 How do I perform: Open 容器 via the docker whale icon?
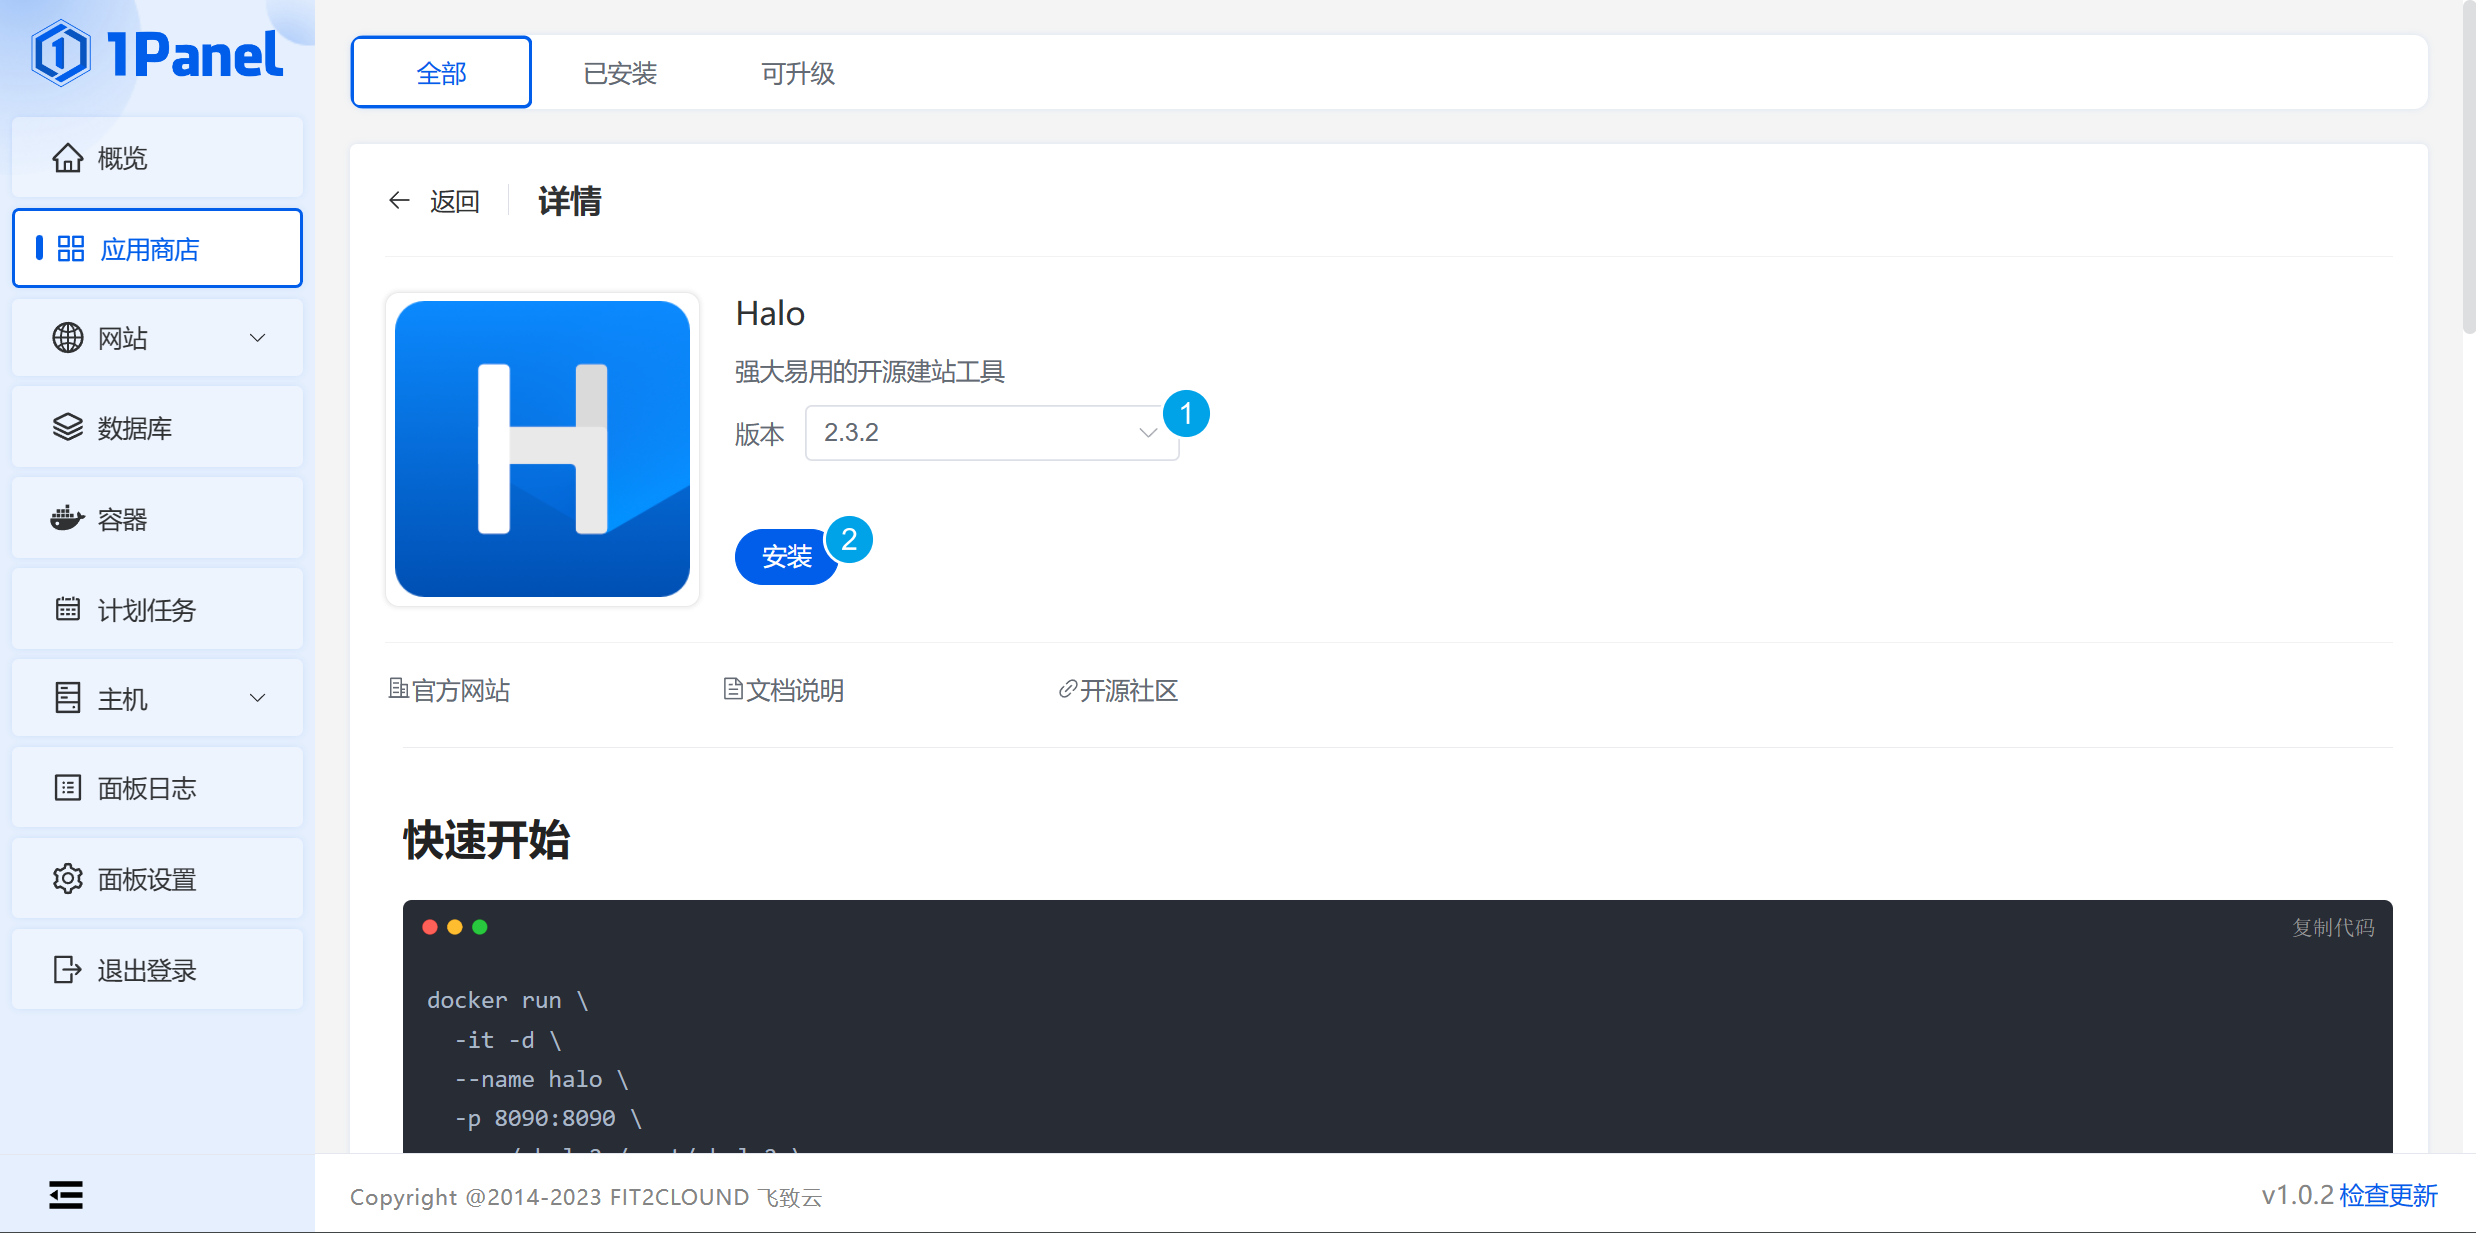click(68, 518)
